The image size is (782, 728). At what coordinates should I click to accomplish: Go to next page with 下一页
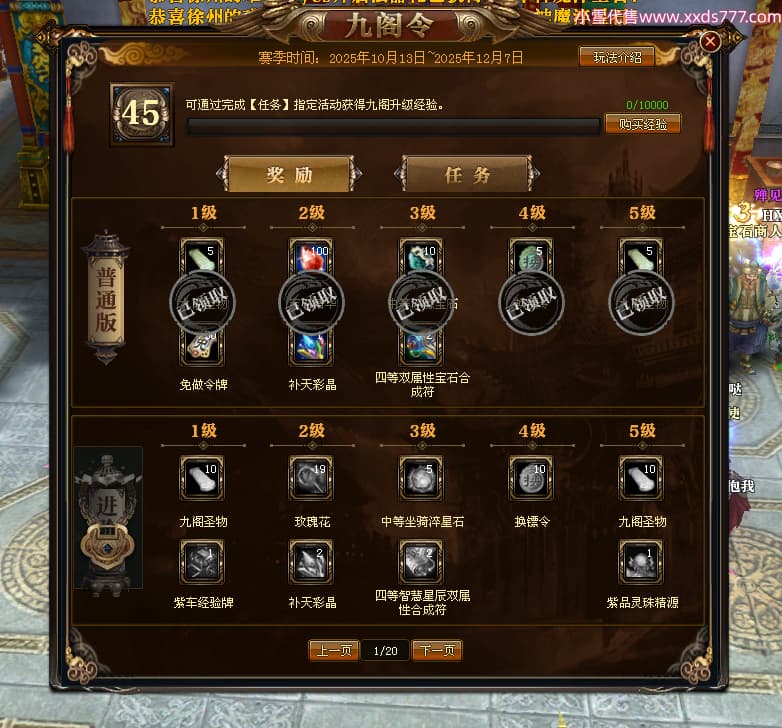point(437,650)
